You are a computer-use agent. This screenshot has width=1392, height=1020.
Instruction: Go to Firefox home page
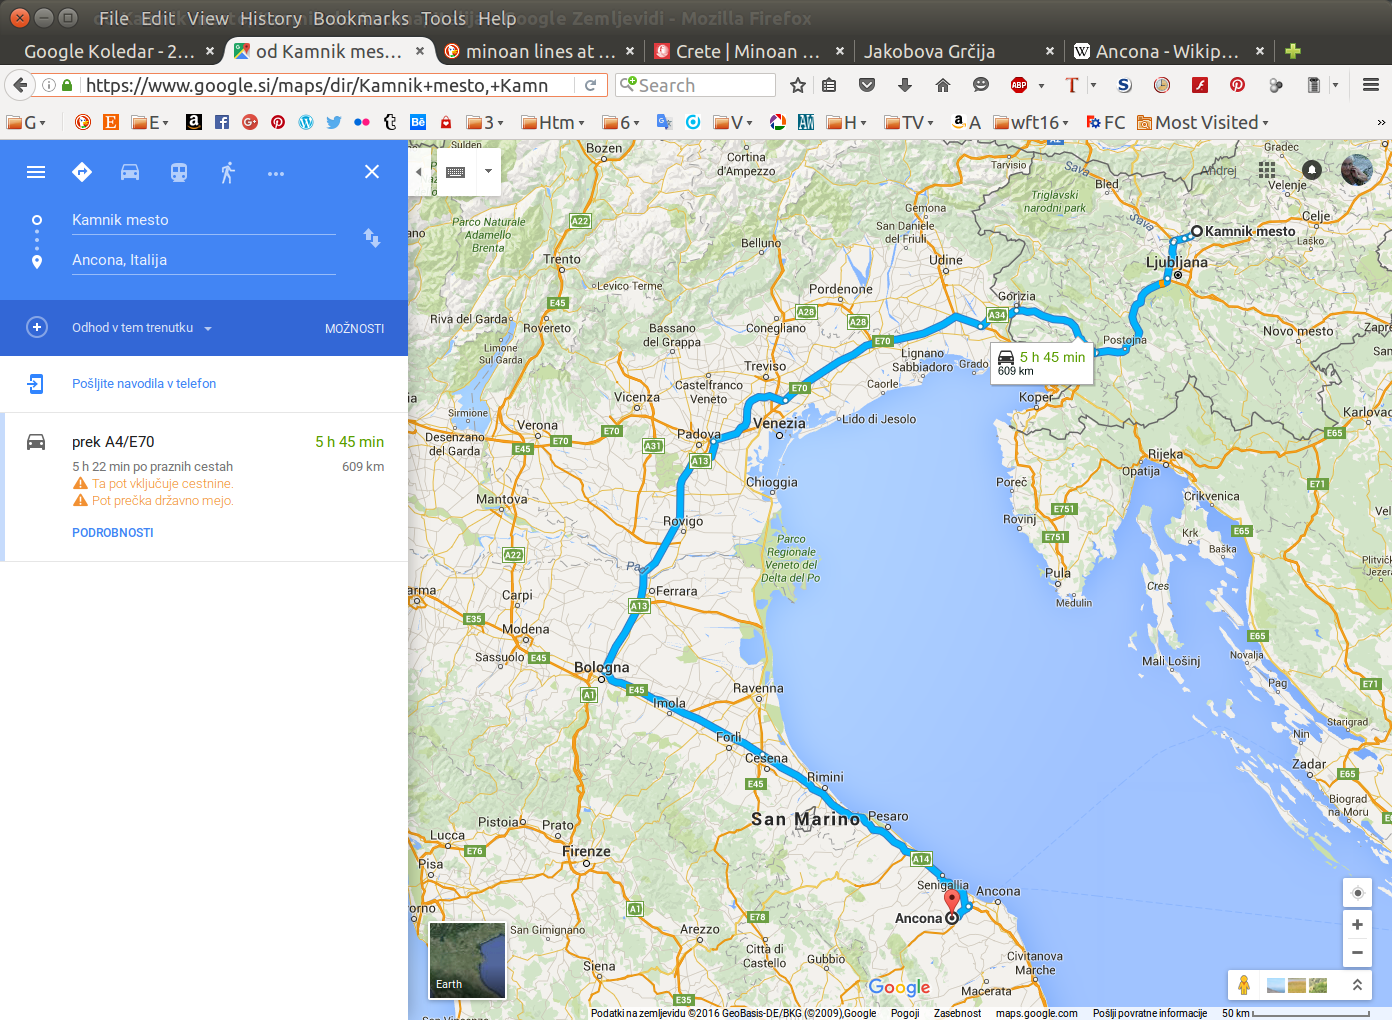pyautogui.click(x=943, y=85)
